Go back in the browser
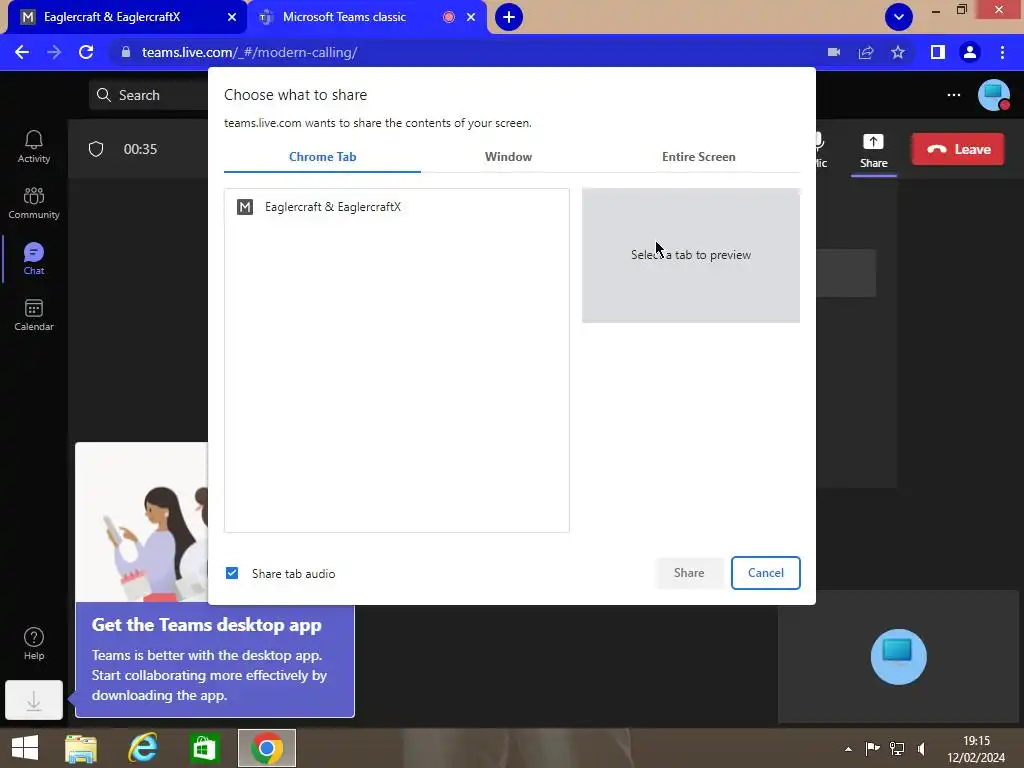The height and width of the screenshot is (768, 1024). pyautogui.click(x=22, y=52)
